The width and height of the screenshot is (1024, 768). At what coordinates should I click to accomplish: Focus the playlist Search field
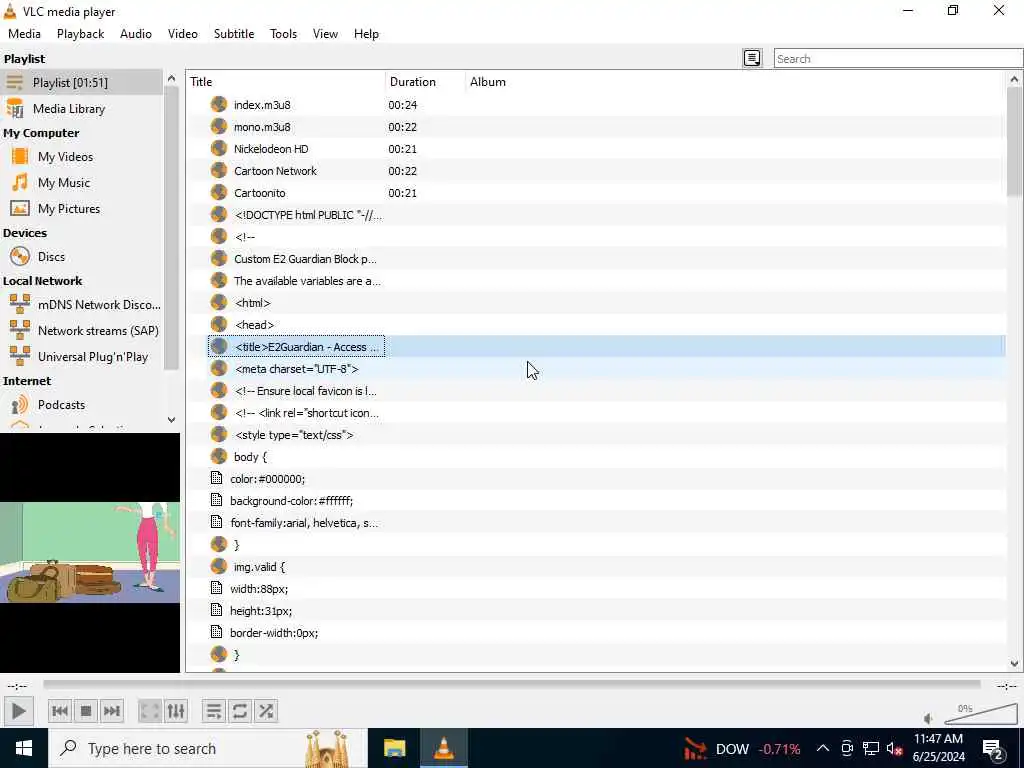(898, 58)
